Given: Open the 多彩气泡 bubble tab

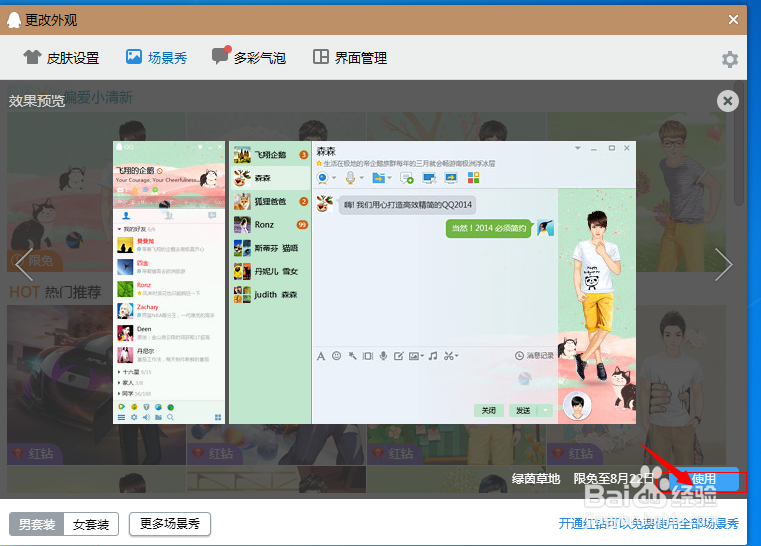Looking at the screenshot, I should point(249,57).
